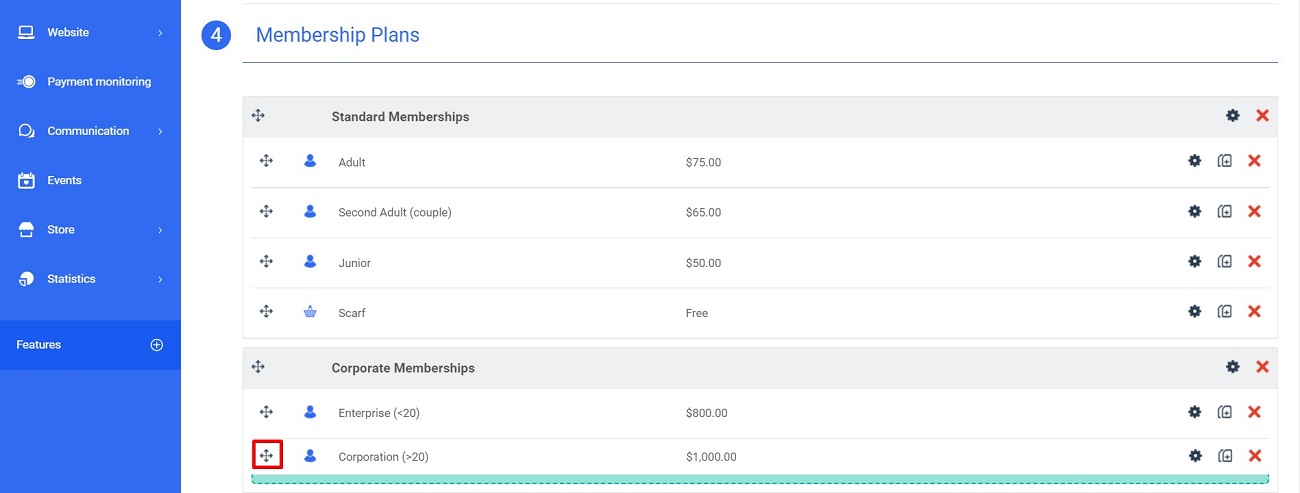This screenshot has height=493, width=1300.
Task: Expand the Store submenu chevron
Action: click(x=160, y=230)
